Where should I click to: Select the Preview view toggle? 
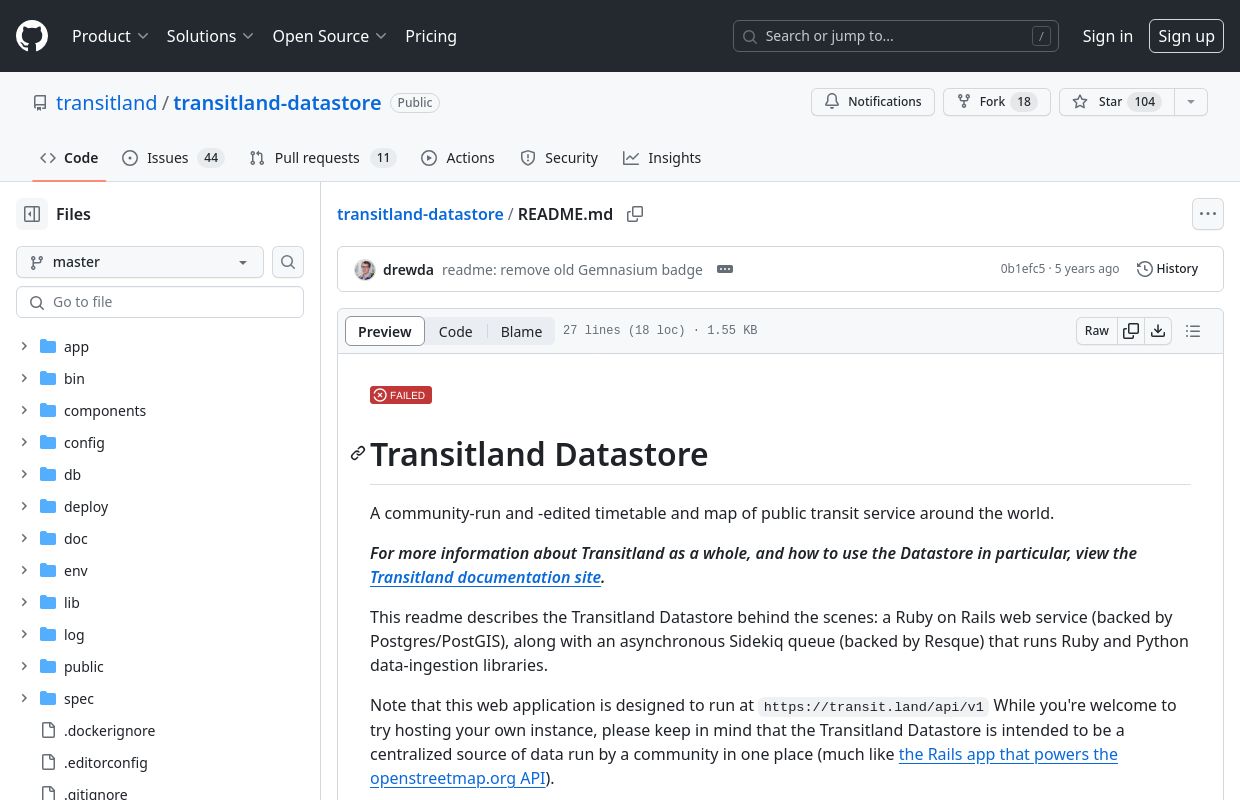click(385, 332)
